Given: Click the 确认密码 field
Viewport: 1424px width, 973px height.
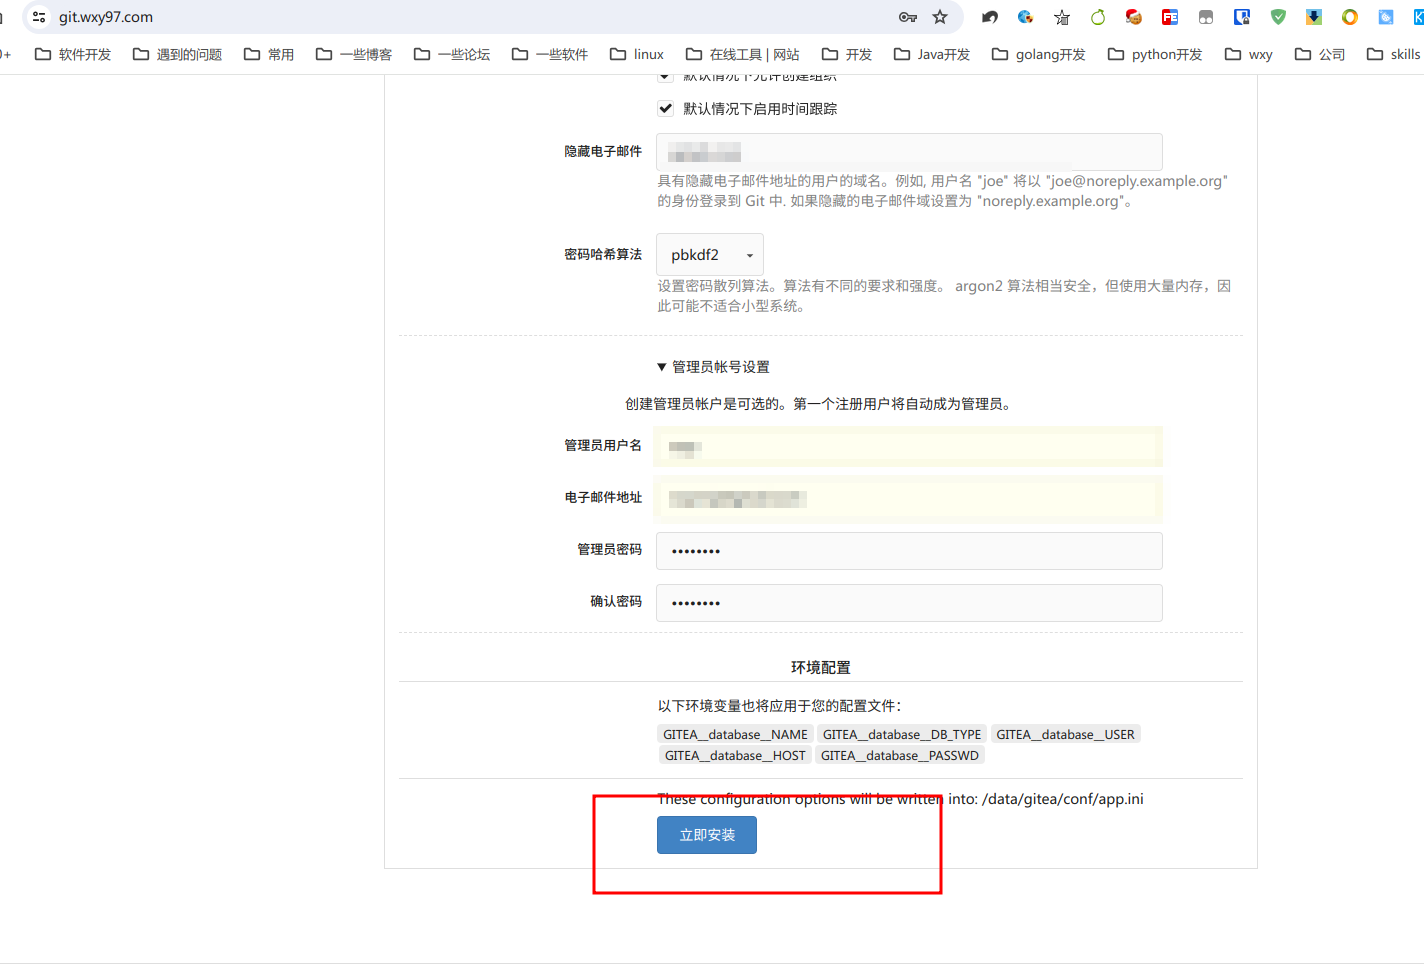Looking at the screenshot, I should click(x=908, y=603).
